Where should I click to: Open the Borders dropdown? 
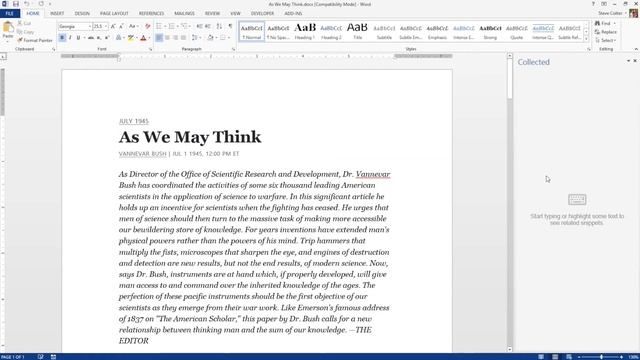[229, 38]
